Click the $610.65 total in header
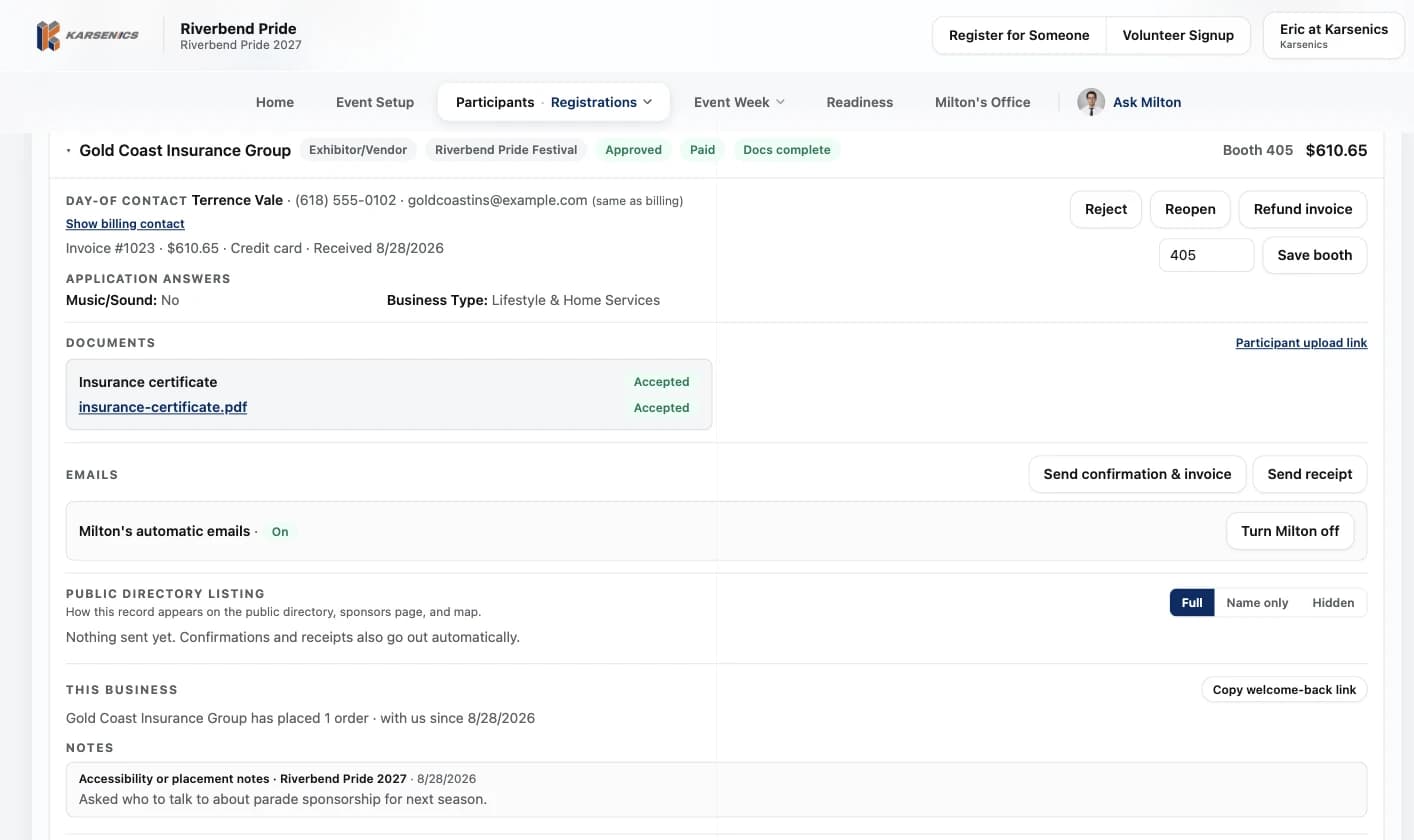The height and width of the screenshot is (840, 1414). (1336, 150)
